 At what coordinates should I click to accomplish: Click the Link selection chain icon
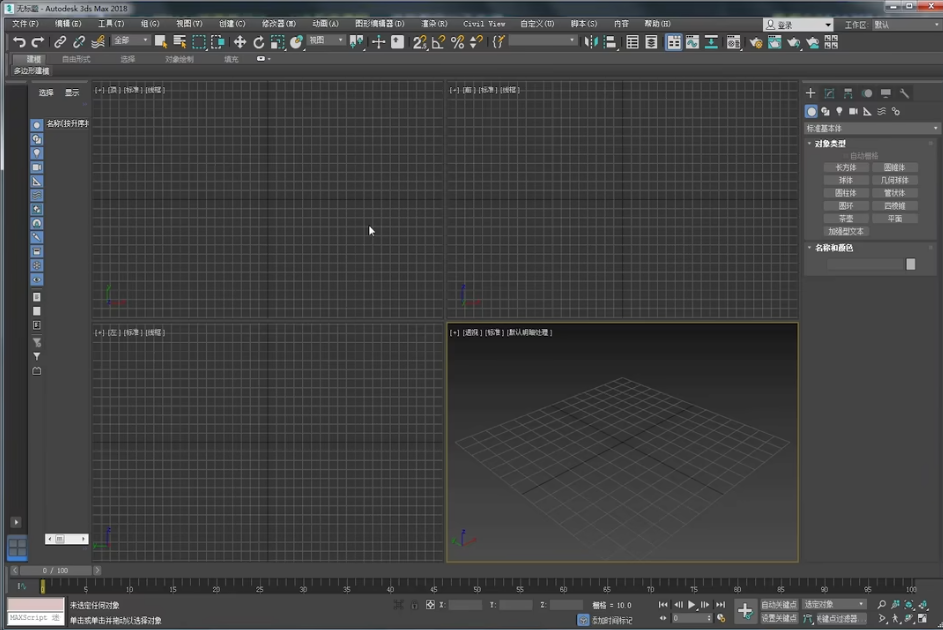click(60, 42)
